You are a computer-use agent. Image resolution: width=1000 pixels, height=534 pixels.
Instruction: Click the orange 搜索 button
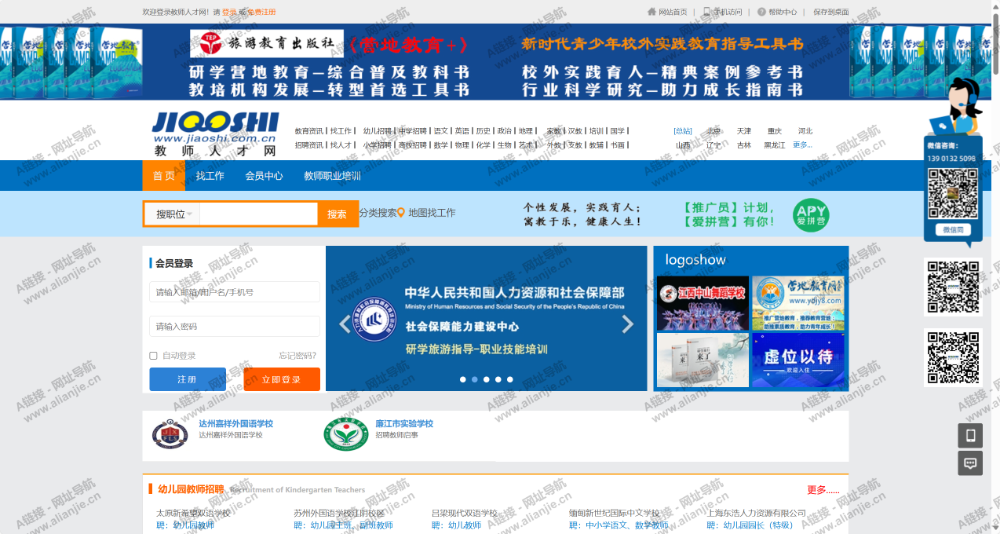(x=337, y=214)
